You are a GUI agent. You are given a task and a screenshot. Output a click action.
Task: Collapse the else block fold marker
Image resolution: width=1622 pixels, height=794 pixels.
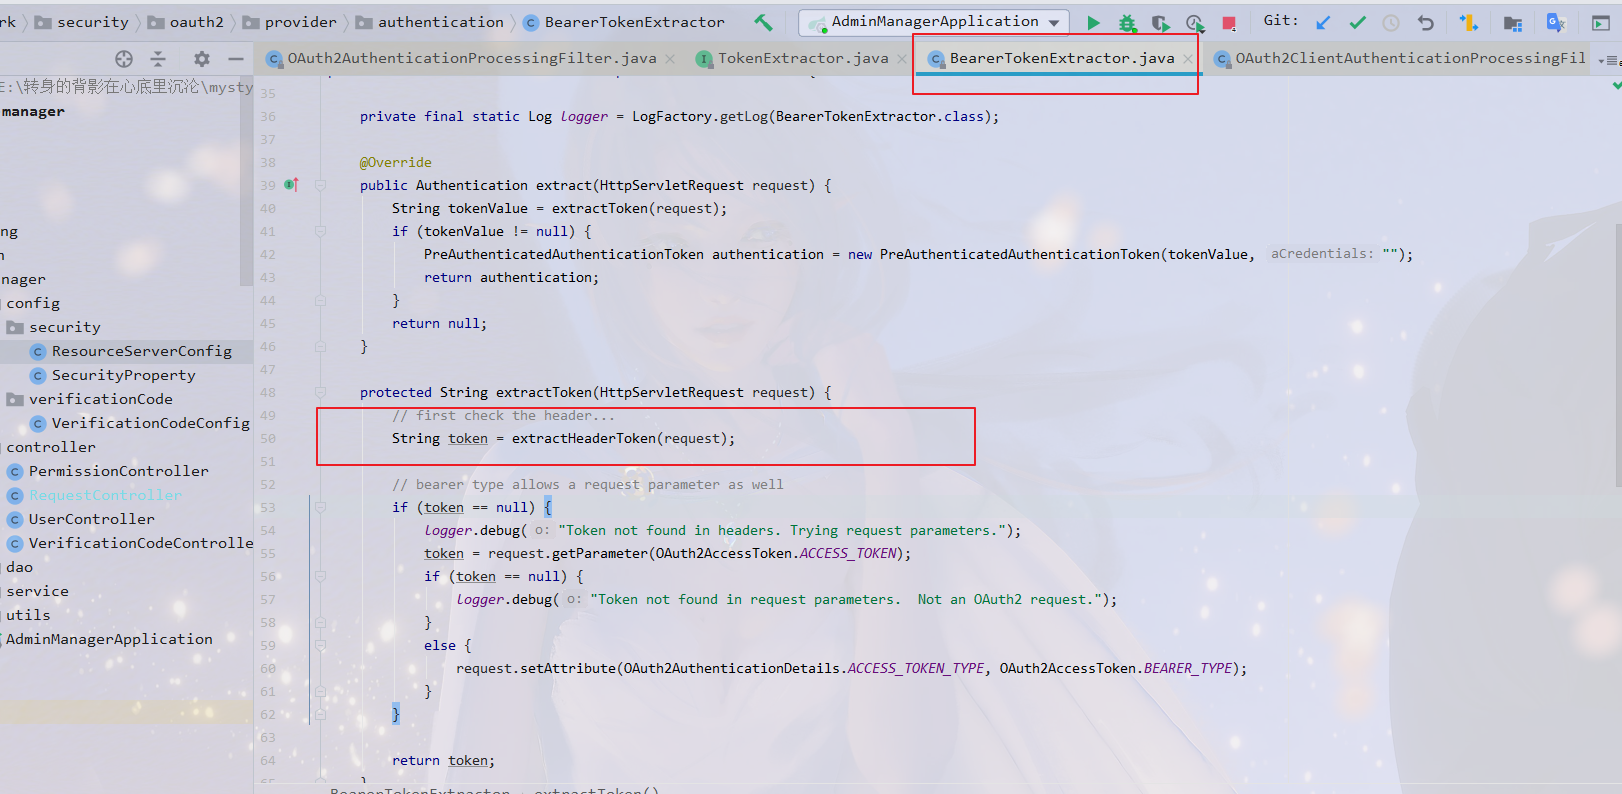click(321, 645)
